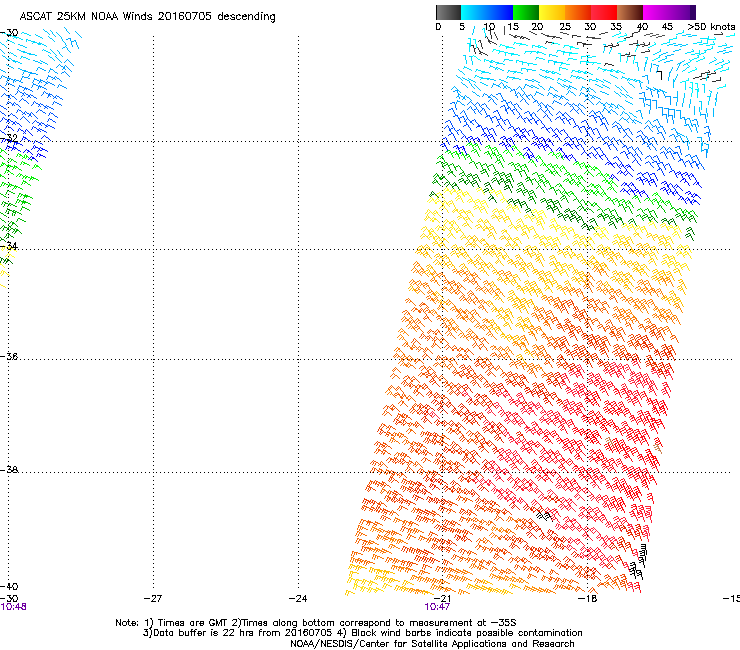Click the longitude label '-21'

tap(442, 599)
